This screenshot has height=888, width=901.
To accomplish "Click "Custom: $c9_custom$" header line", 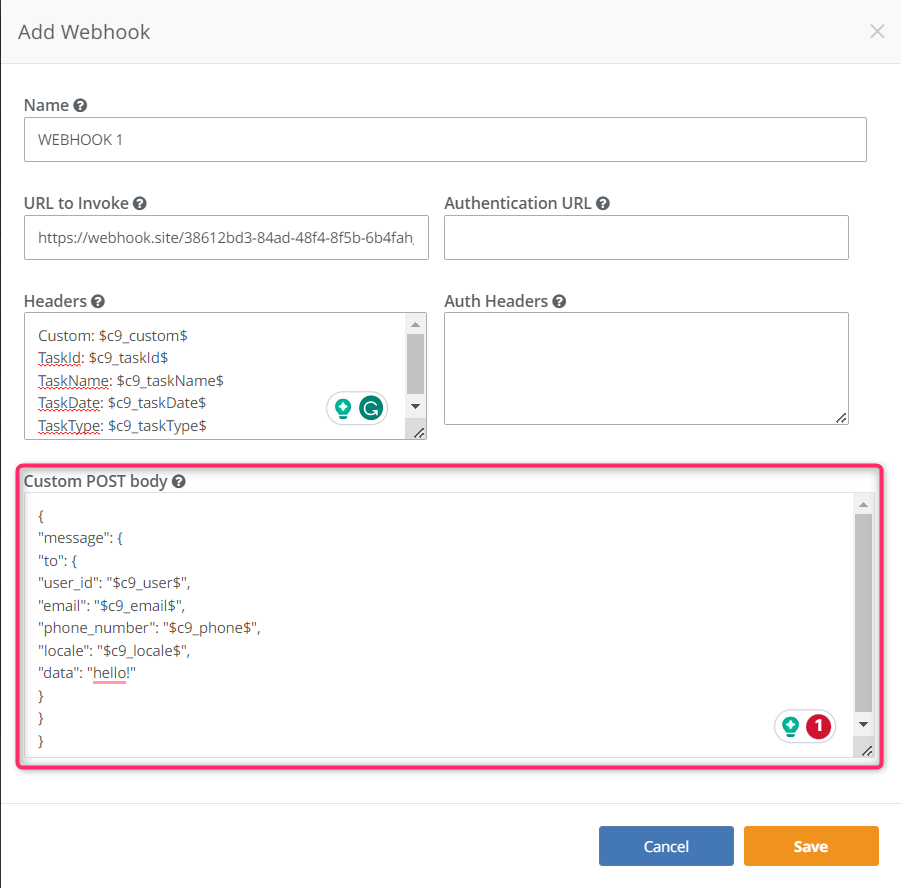I will [x=113, y=336].
